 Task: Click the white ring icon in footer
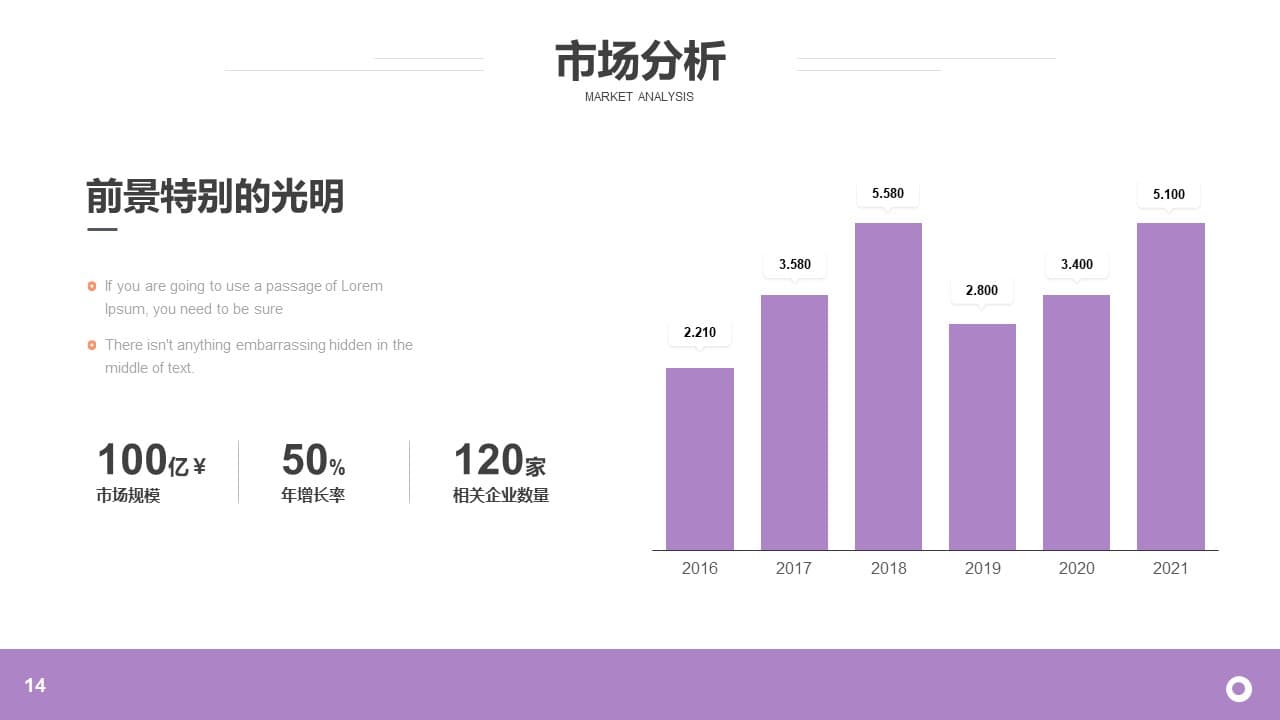tap(1239, 688)
